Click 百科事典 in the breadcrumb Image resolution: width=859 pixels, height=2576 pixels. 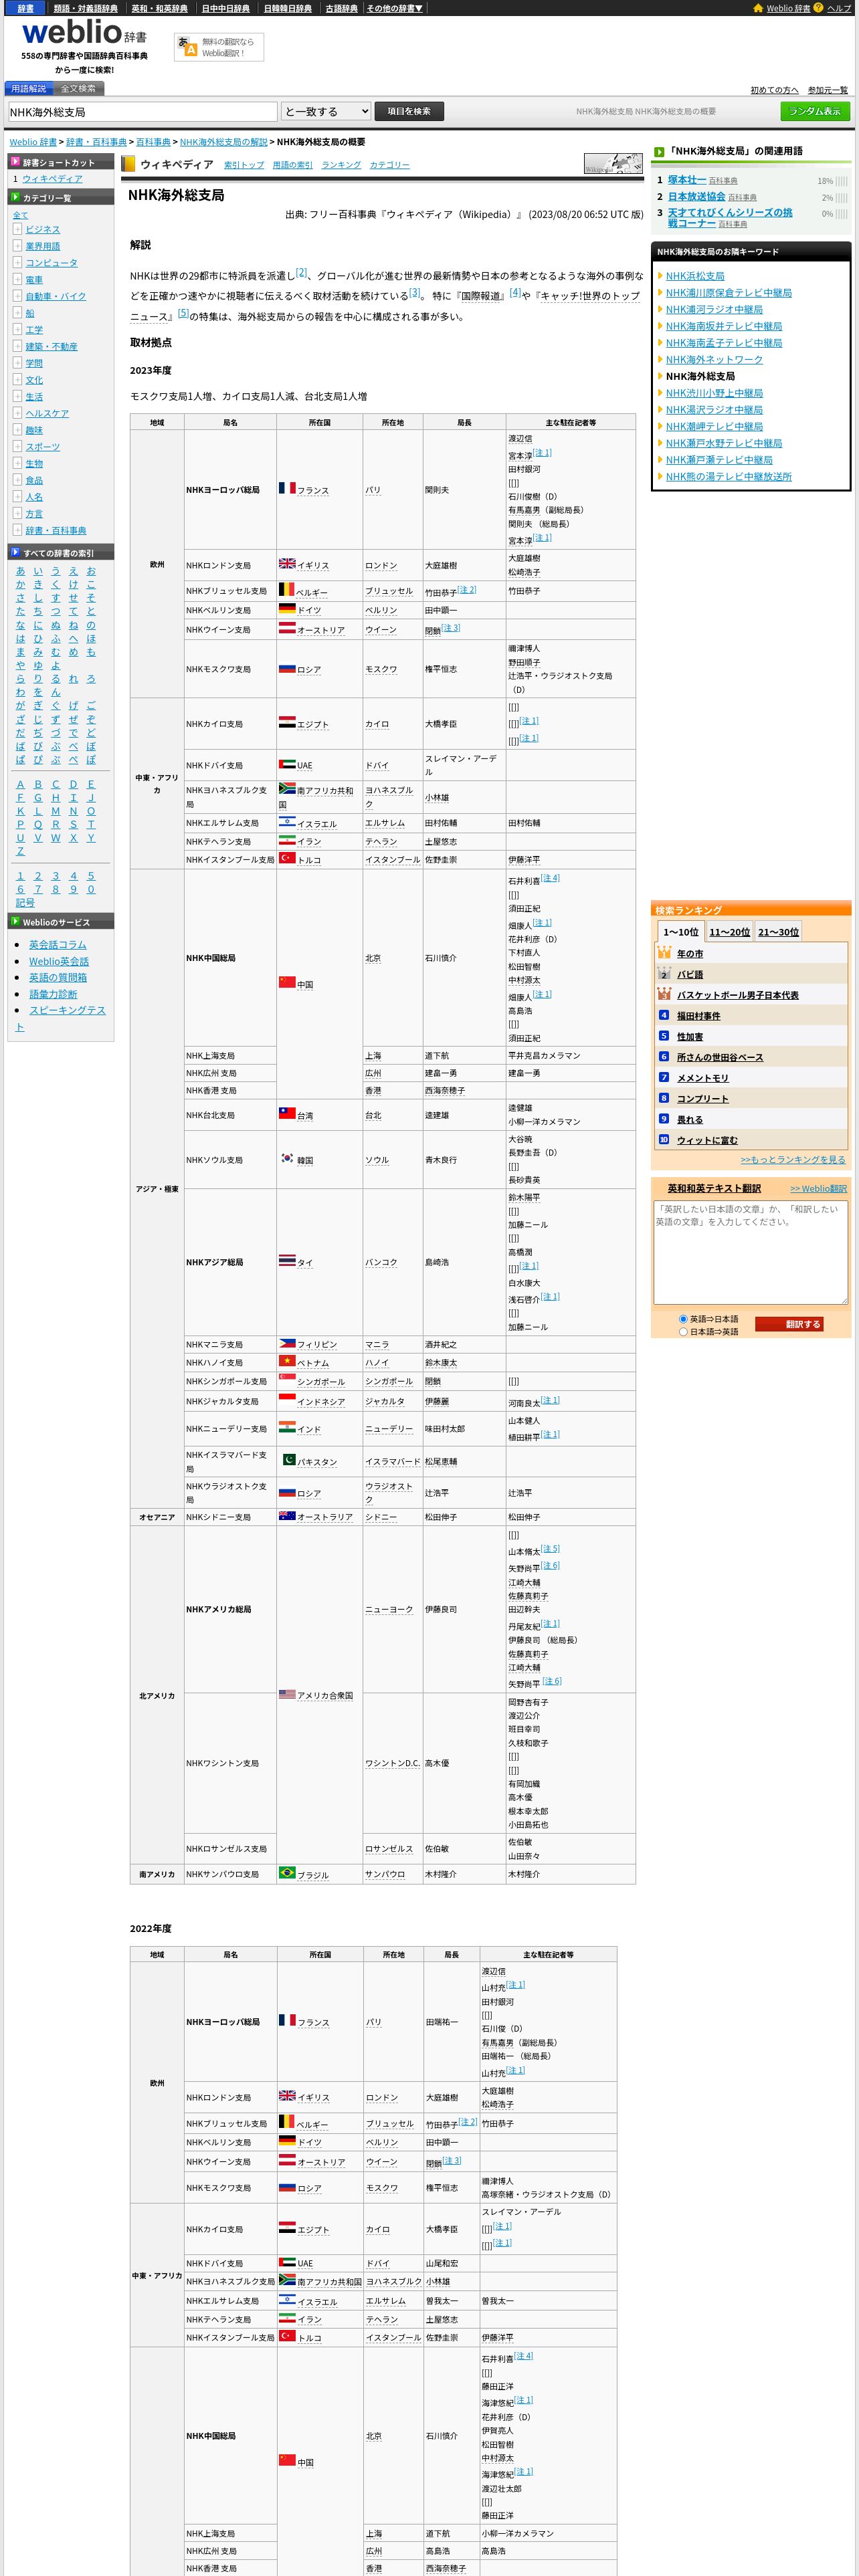153,142
